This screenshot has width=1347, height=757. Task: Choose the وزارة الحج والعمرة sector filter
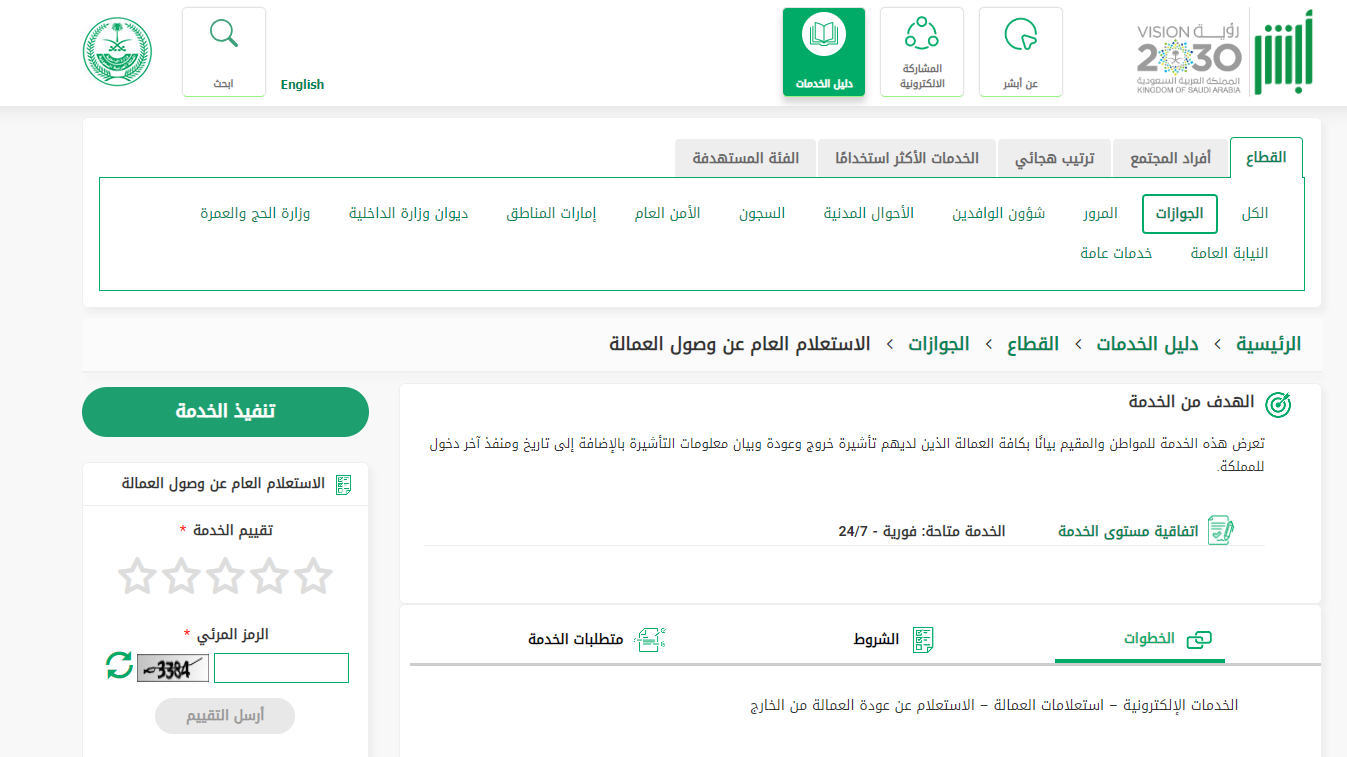255,214
